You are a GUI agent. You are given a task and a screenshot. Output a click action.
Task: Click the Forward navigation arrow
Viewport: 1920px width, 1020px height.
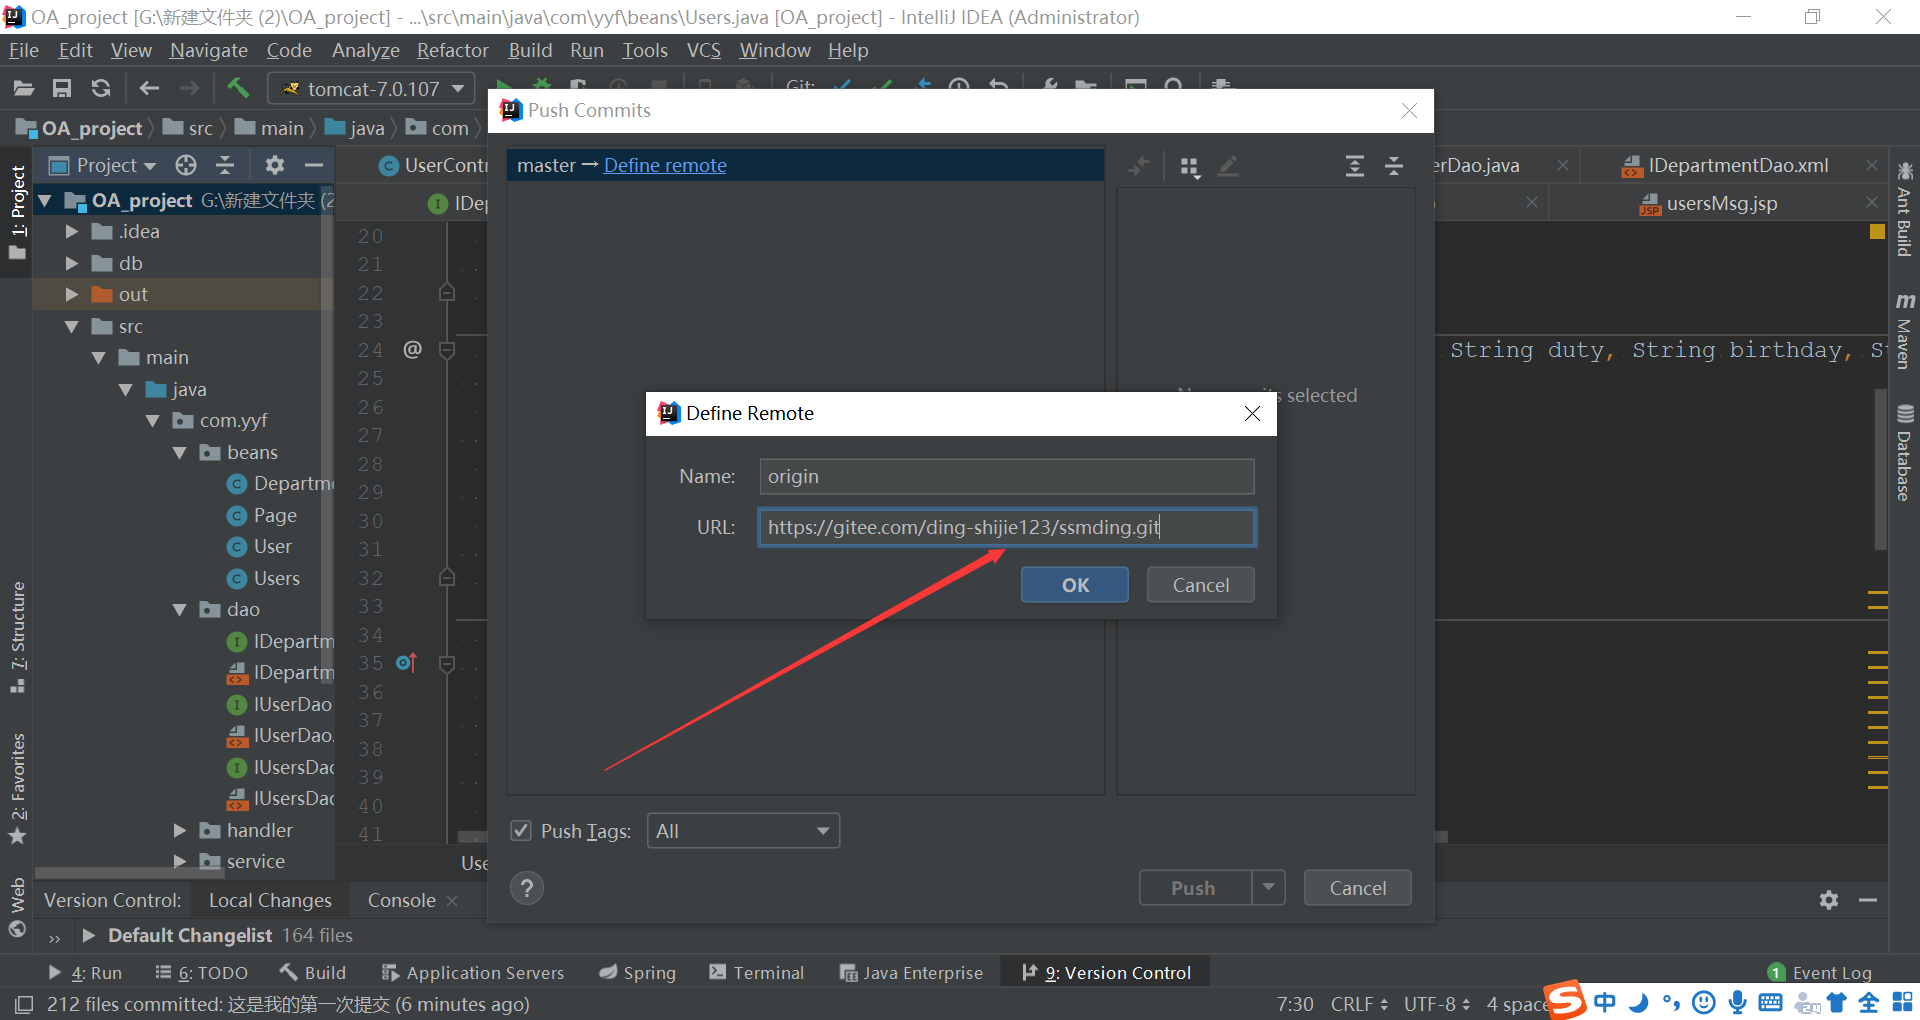click(x=189, y=89)
